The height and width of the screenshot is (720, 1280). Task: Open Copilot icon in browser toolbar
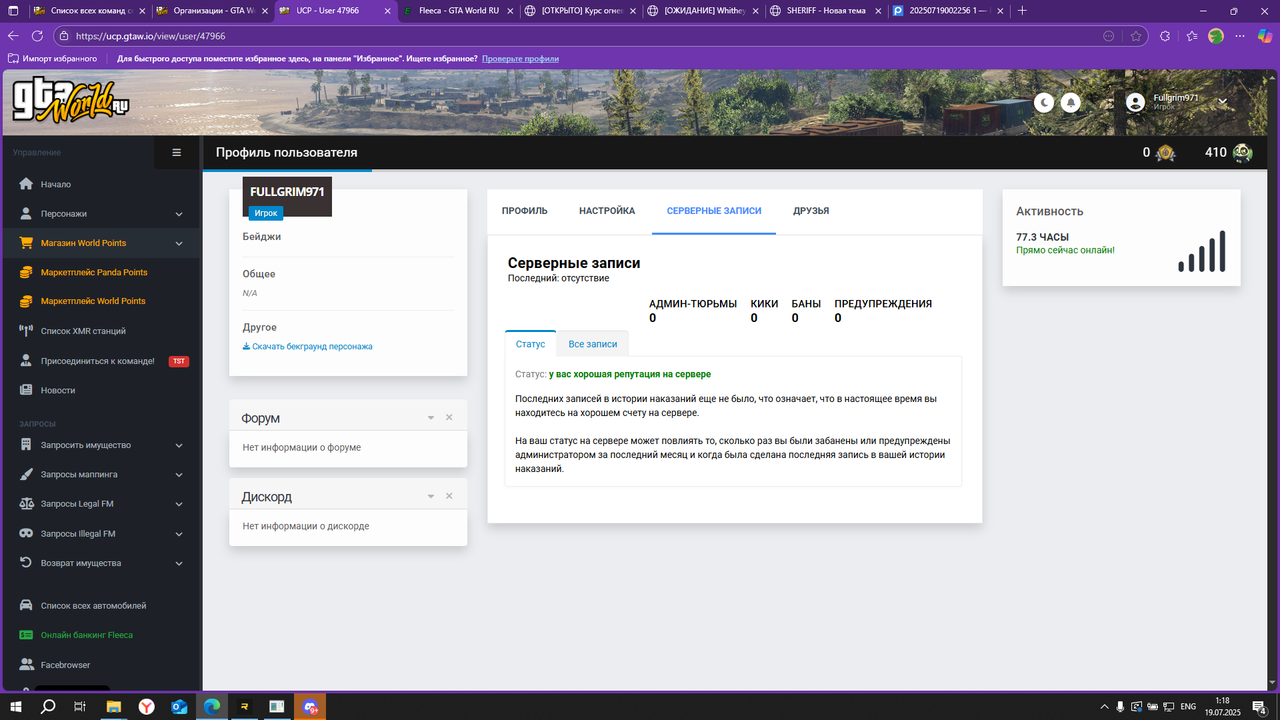[x=1266, y=36]
